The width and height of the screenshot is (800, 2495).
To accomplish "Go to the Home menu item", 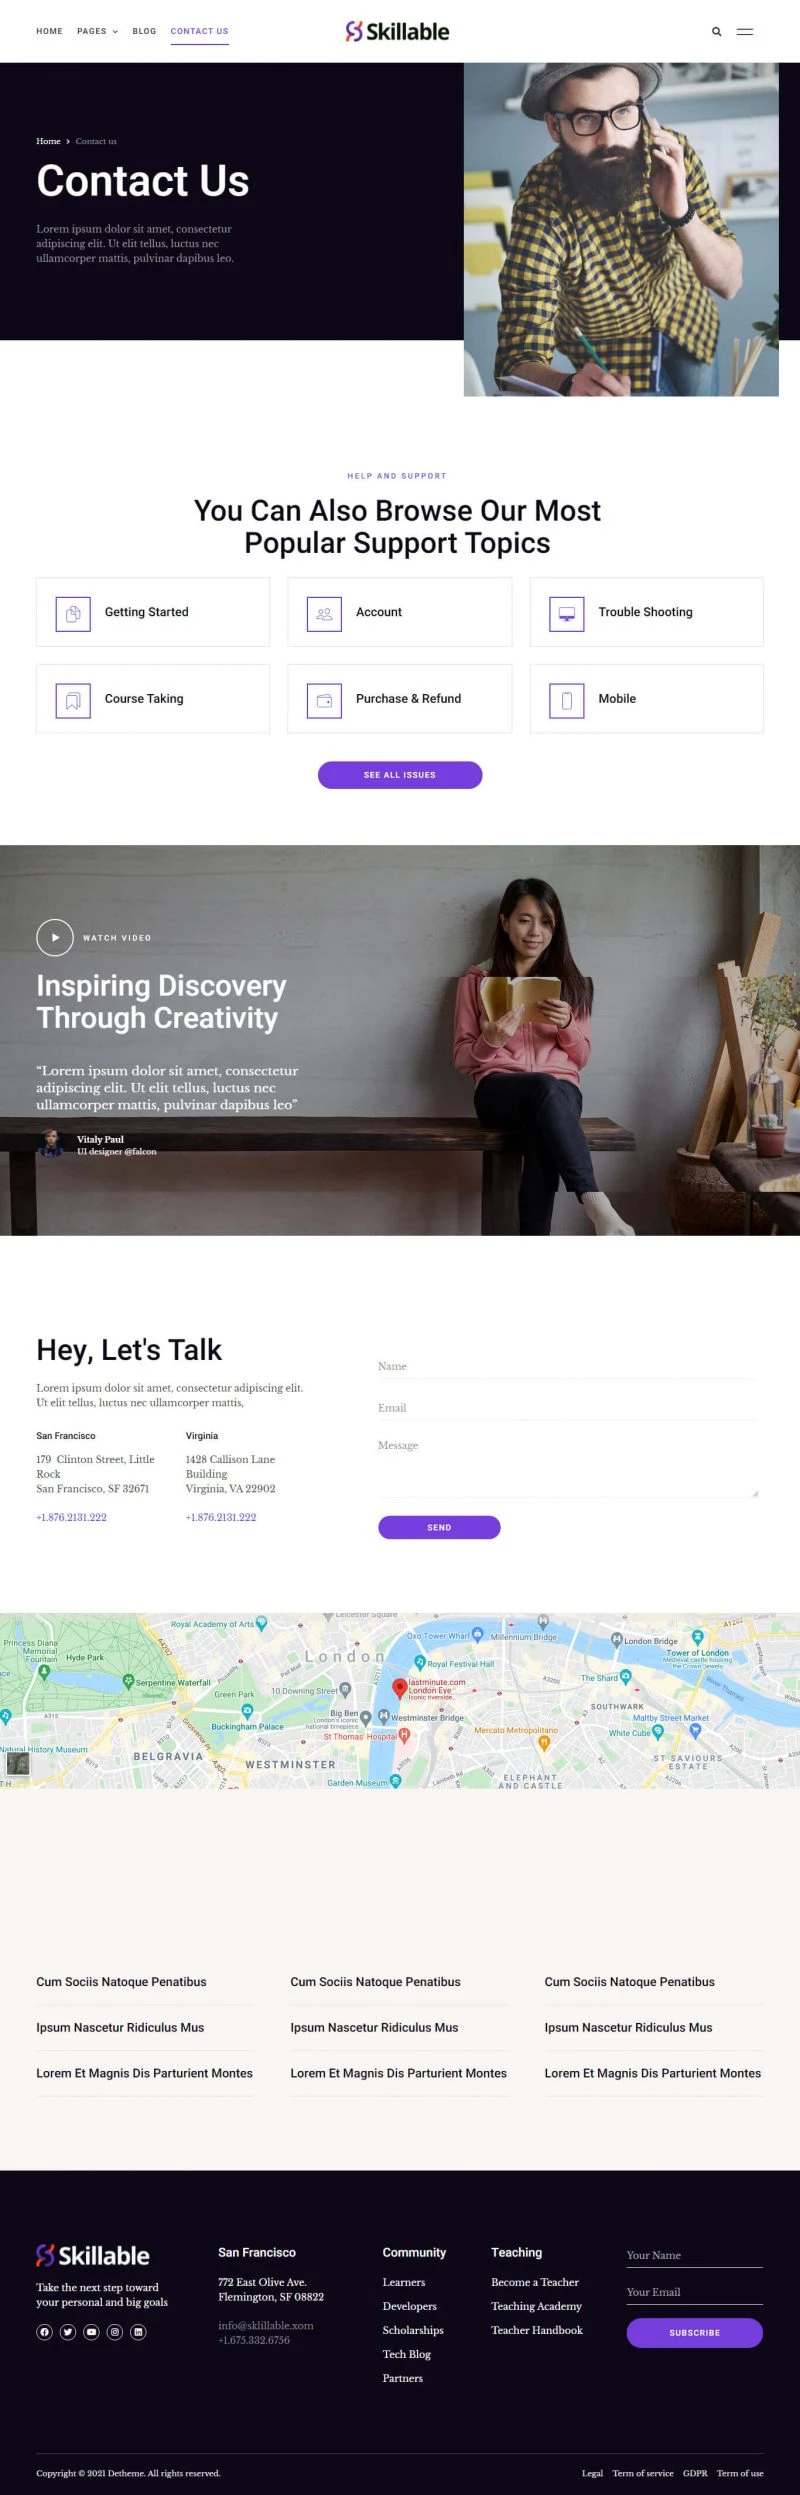I will coord(49,32).
